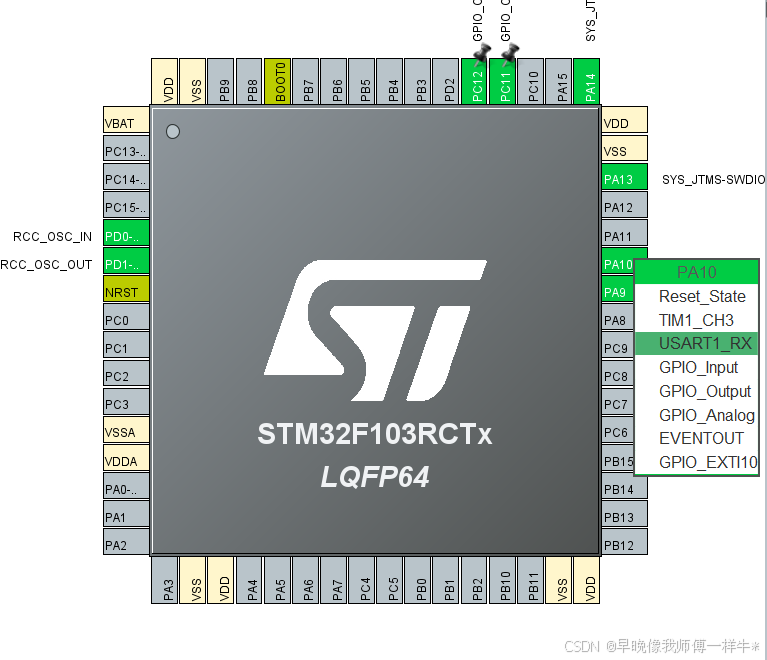Click the VDDA pin
The width and height of the screenshot is (767, 660).
[126, 458]
